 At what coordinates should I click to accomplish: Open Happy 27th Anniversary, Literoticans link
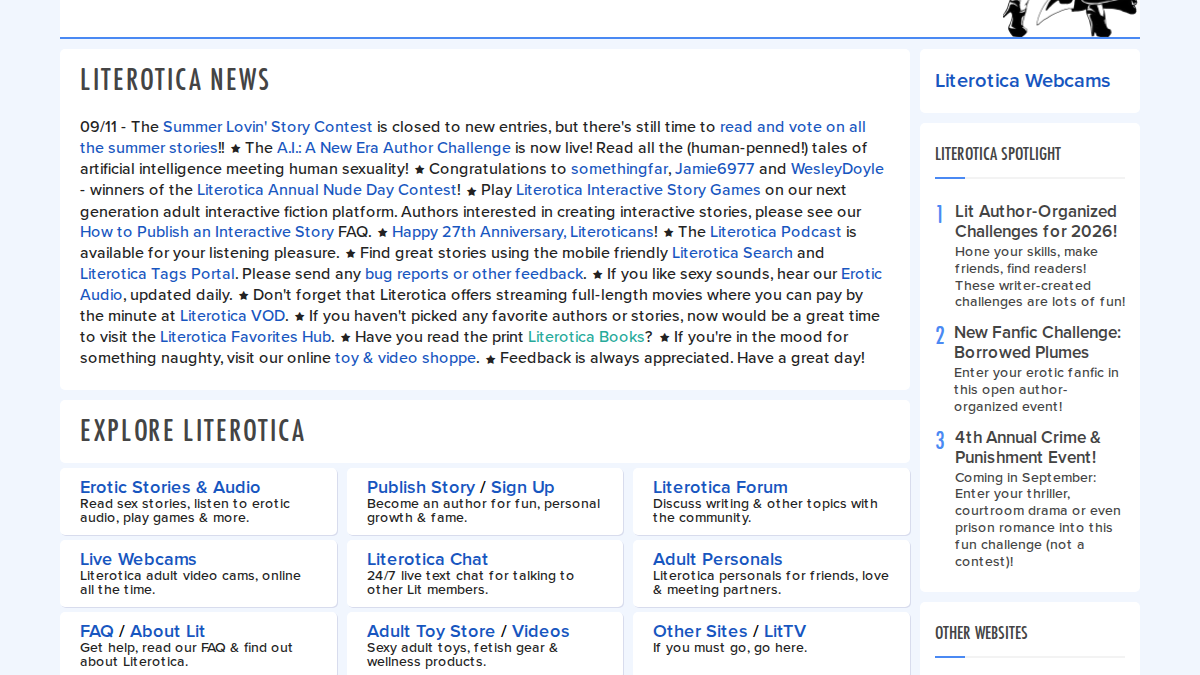pyautogui.click(x=522, y=232)
